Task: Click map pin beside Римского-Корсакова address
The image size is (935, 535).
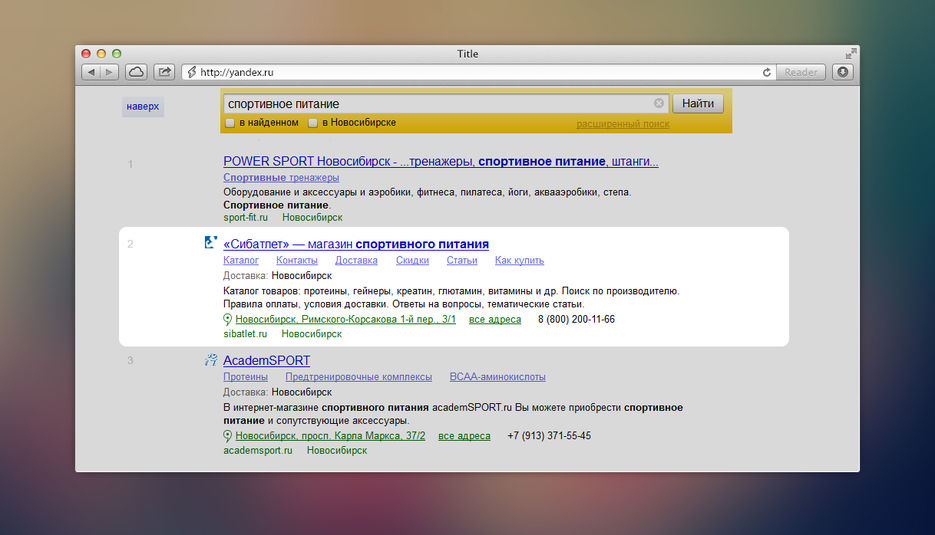Action: pyautogui.click(x=228, y=320)
